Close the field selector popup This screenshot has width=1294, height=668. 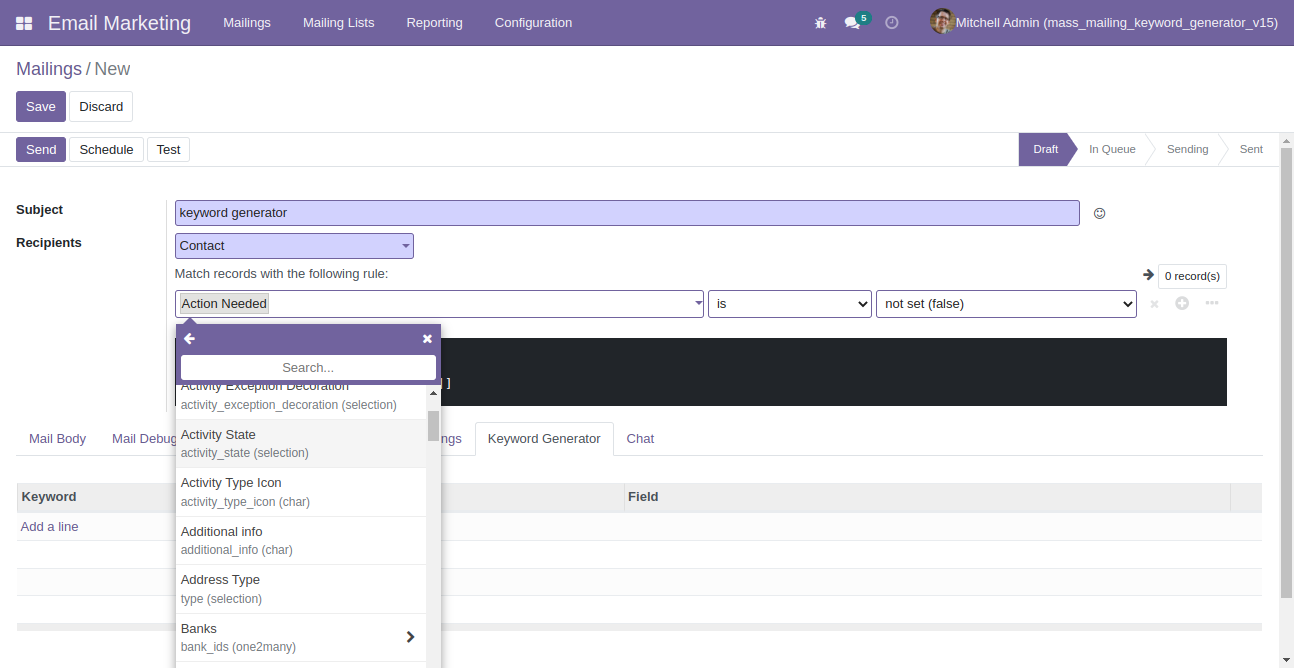coord(427,339)
